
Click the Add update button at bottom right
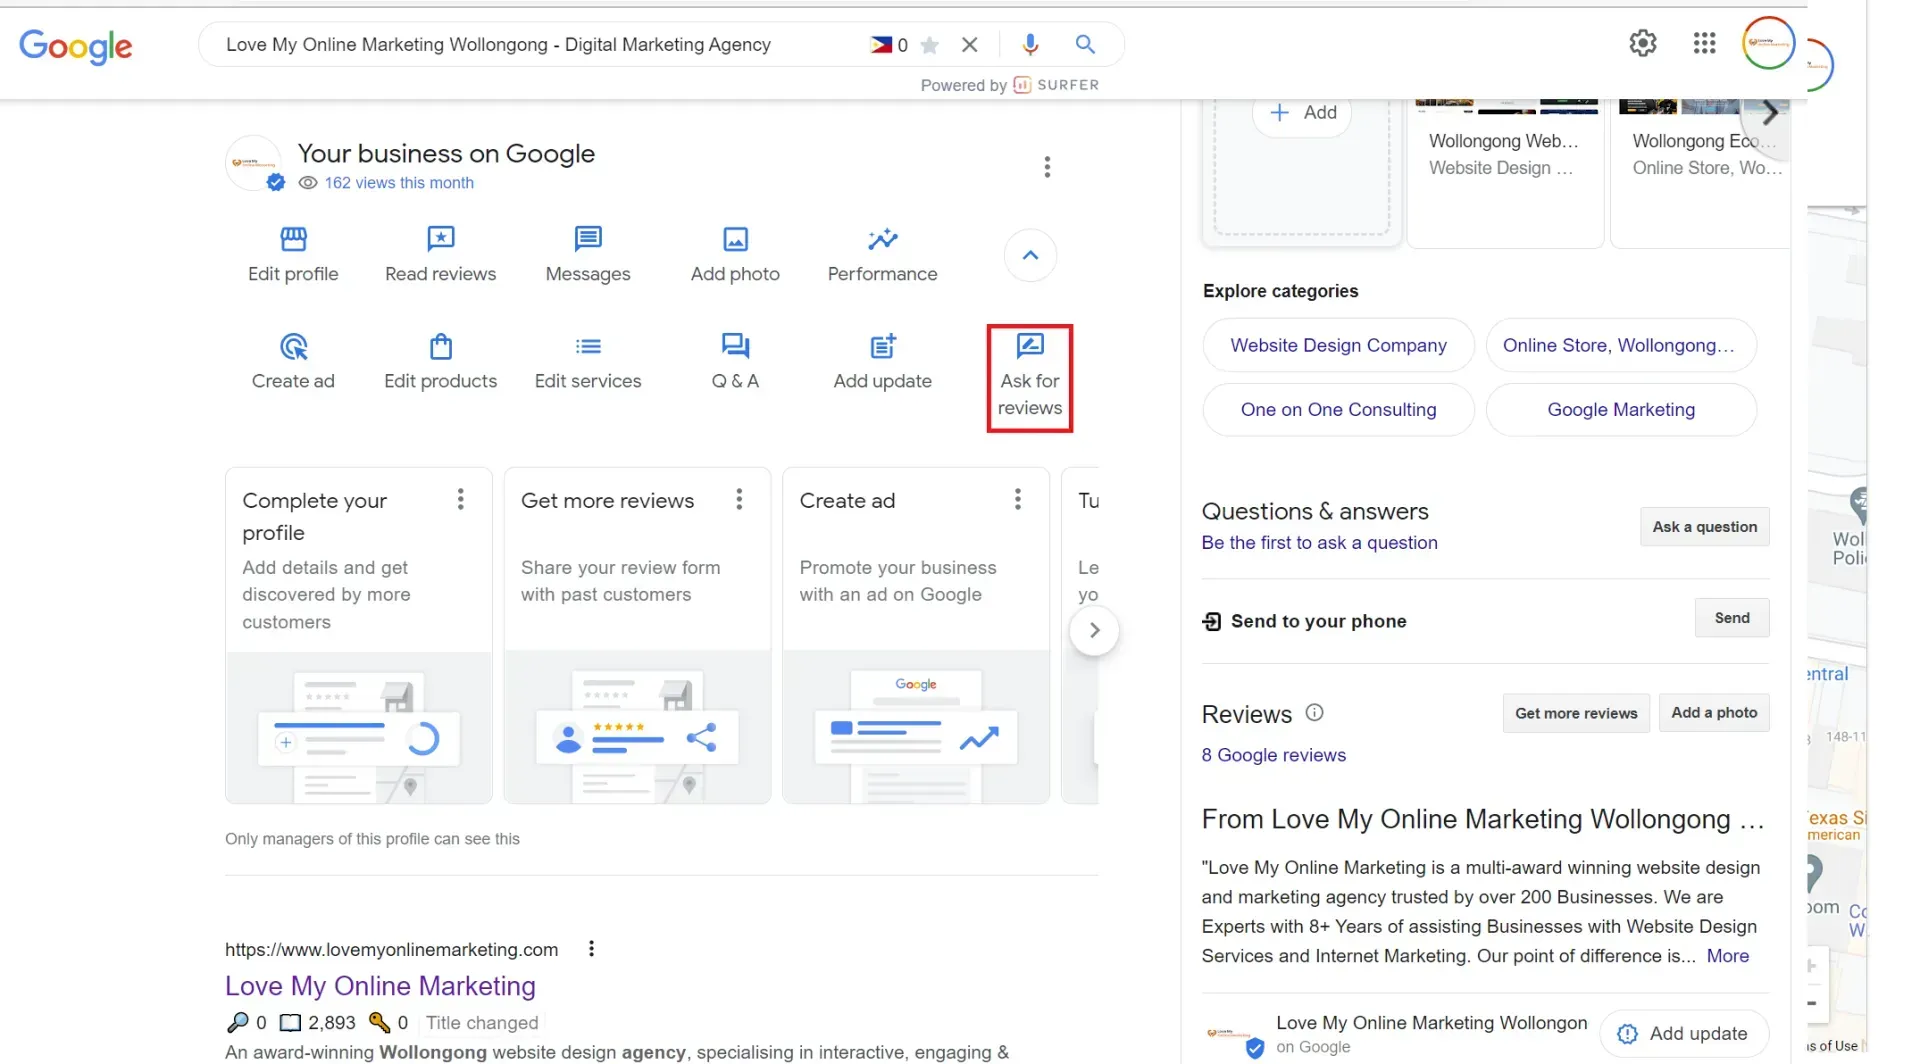coord(1684,1034)
